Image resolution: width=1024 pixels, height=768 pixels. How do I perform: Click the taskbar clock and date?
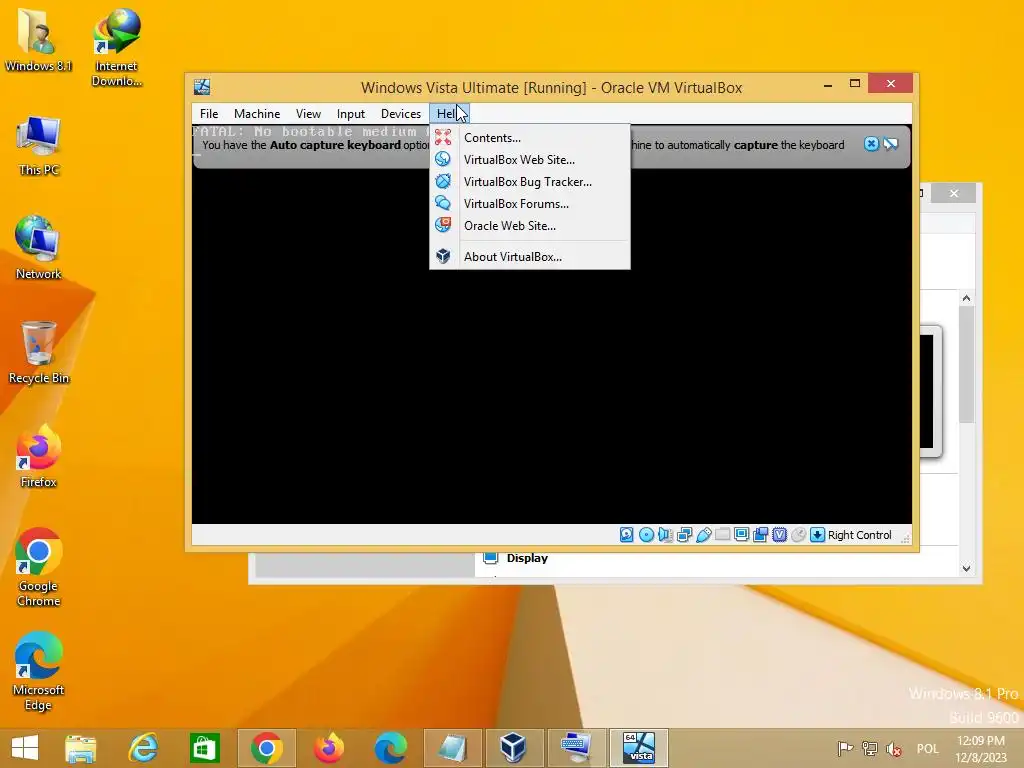click(981, 749)
